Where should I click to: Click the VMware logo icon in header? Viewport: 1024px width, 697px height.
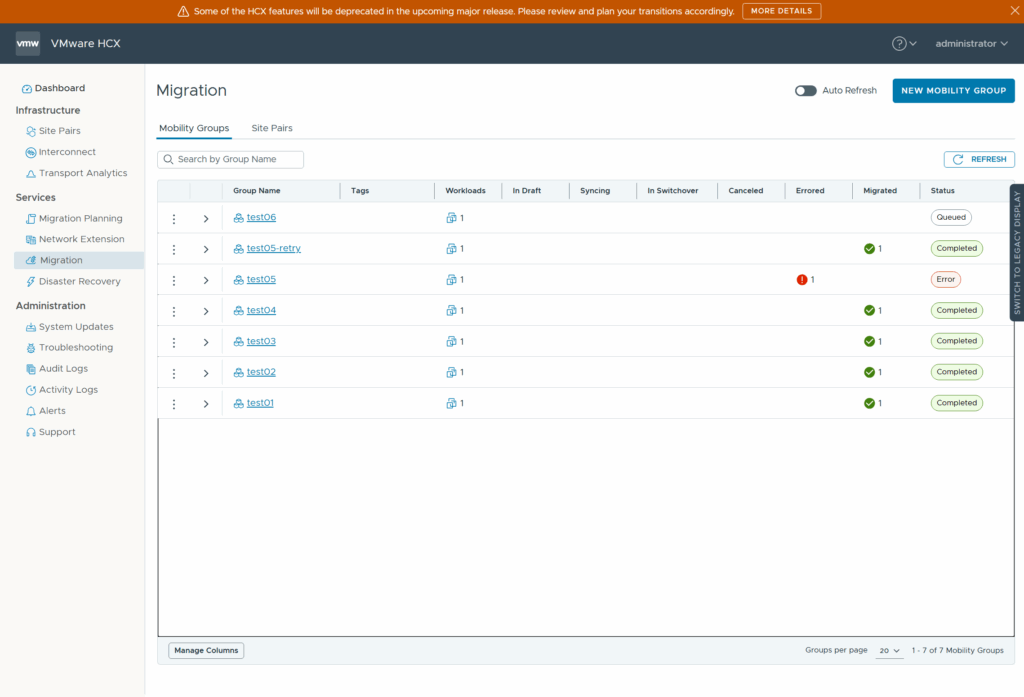(28, 43)
